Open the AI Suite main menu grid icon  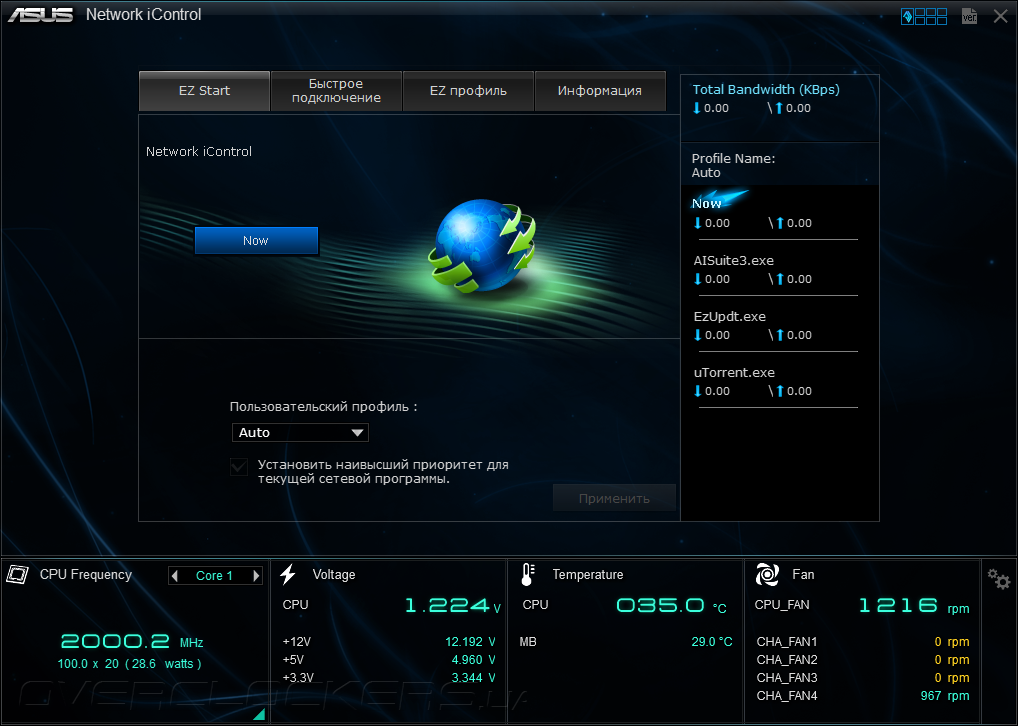(x=924, y=16)
